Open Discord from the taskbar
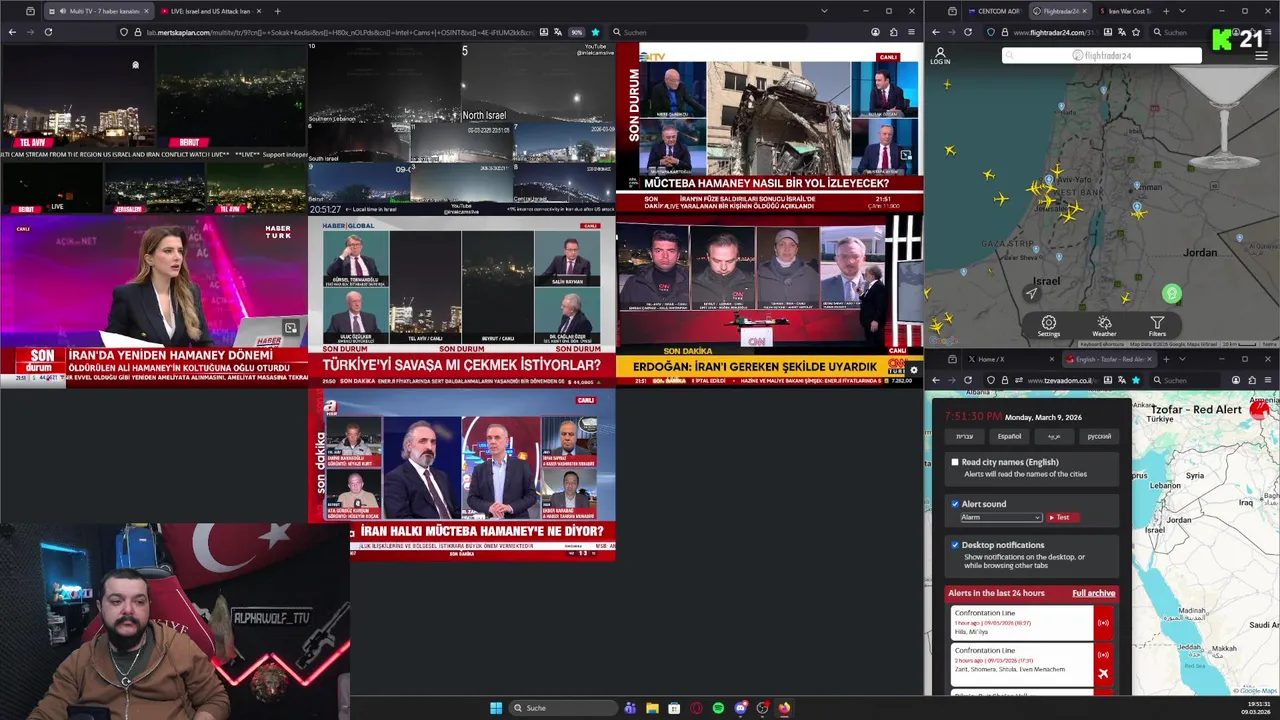Screen dimensions: 1280x720 pos(740,708)
